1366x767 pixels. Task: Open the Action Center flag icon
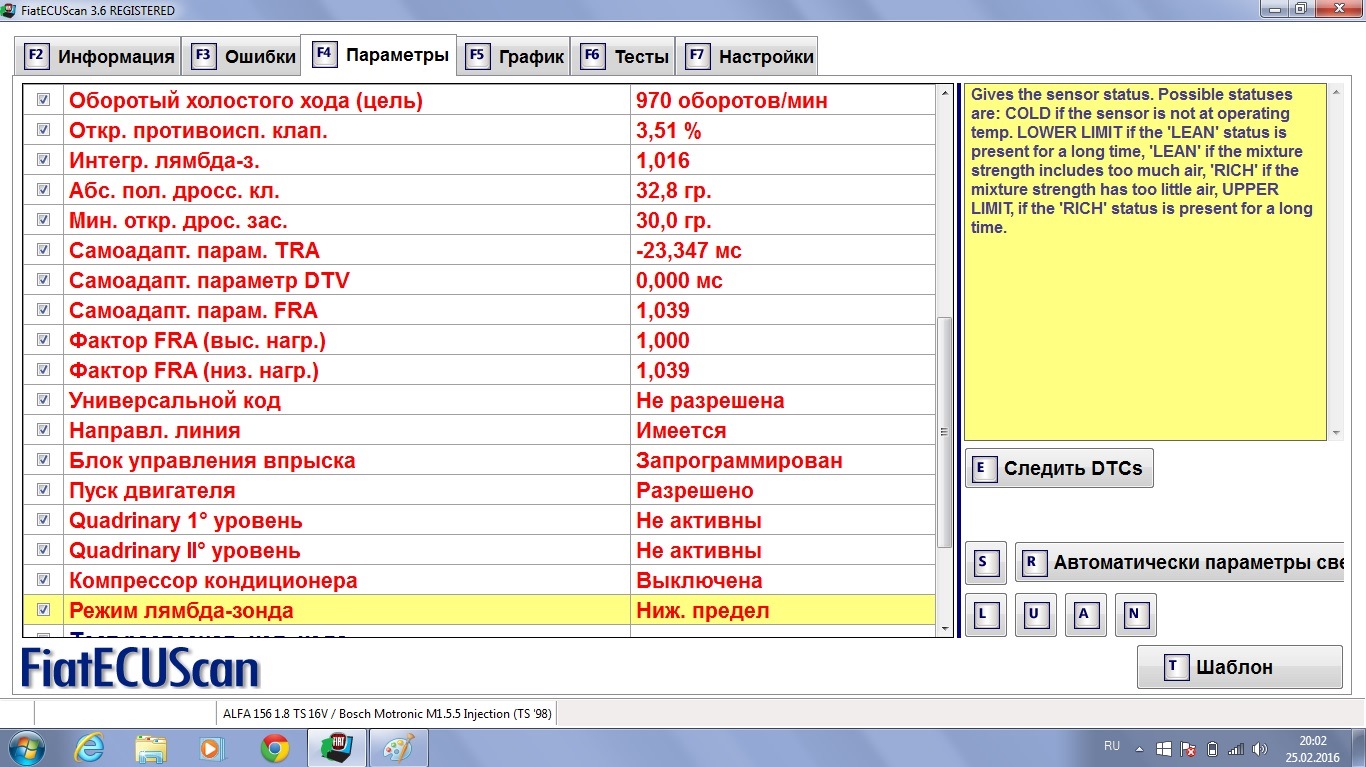(x=1188, y=748)
